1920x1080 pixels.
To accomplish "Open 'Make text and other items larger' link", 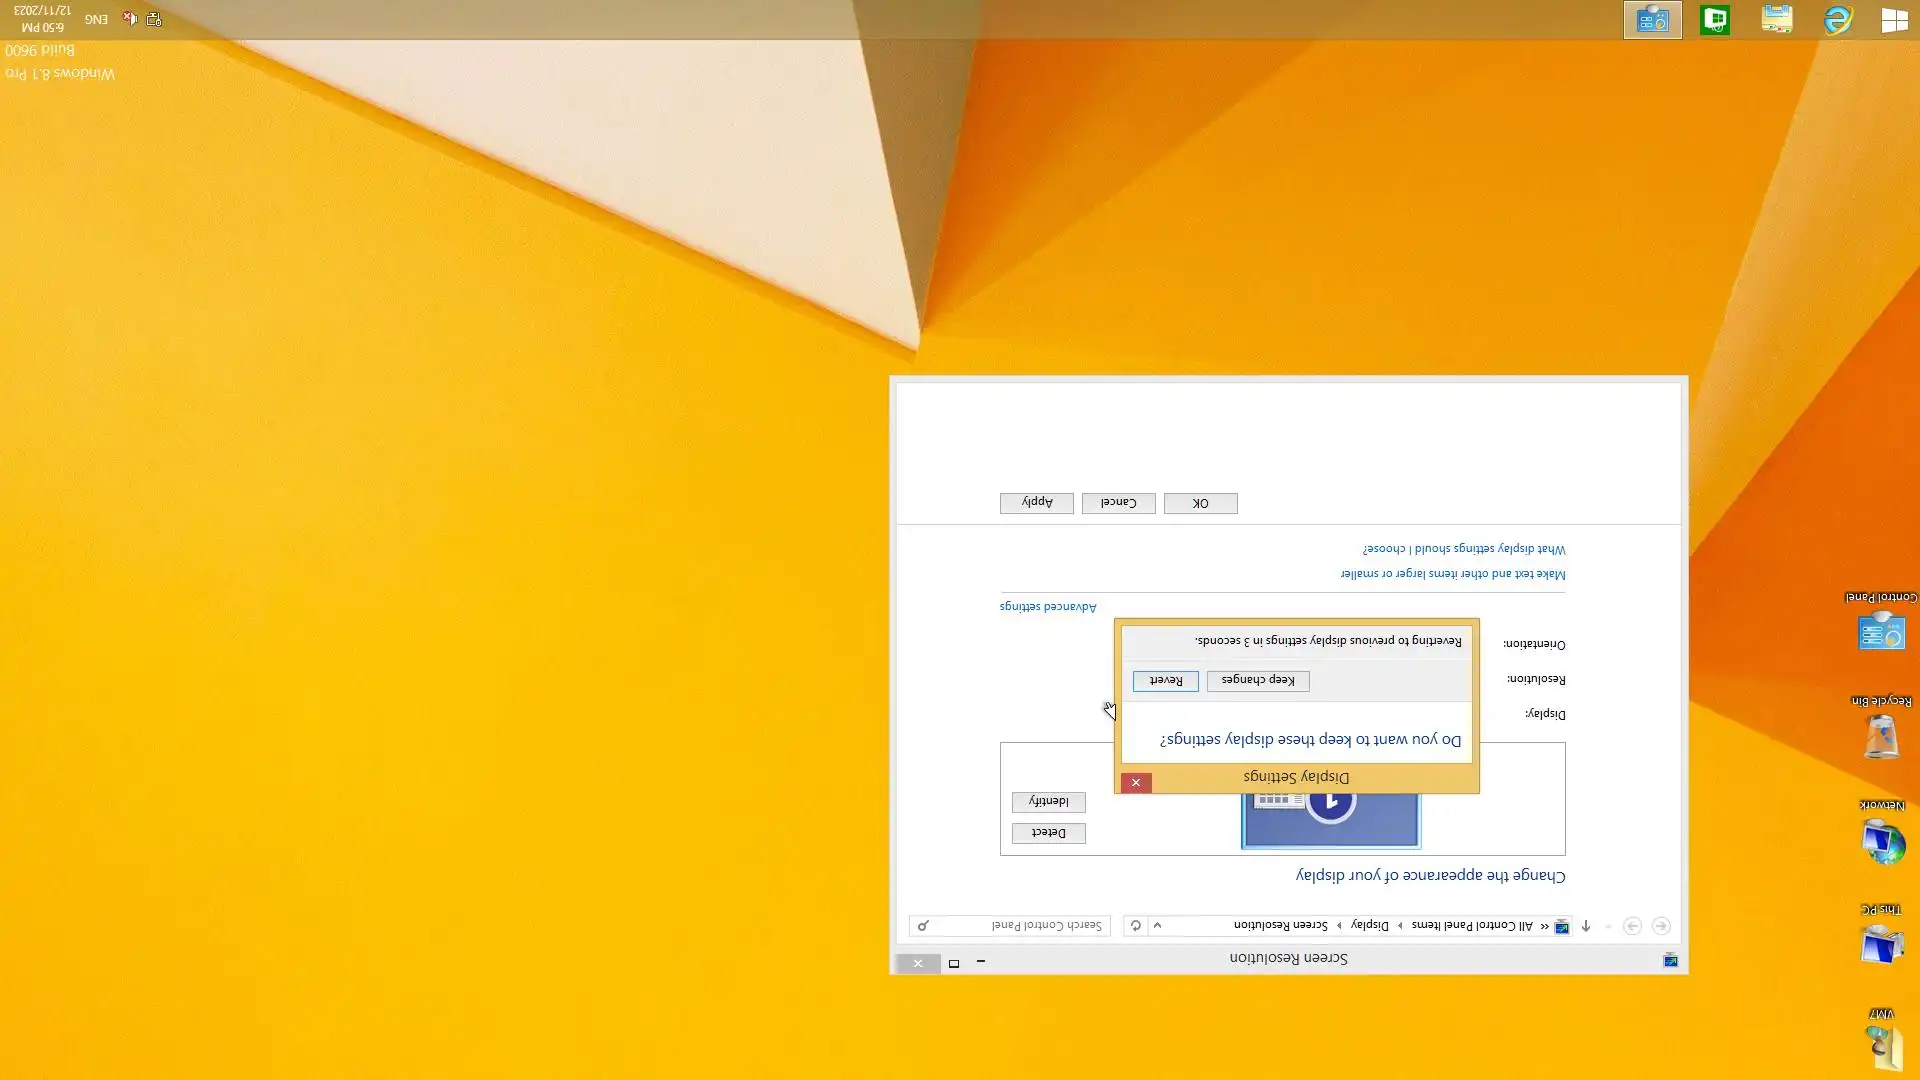I will tap(1452, 573).
